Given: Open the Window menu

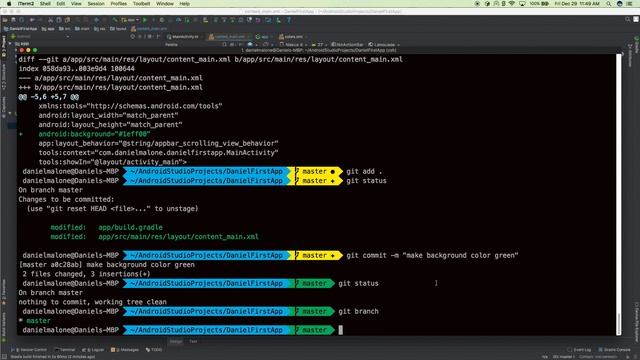Looking at the screenshot, I should coord(165,4).
